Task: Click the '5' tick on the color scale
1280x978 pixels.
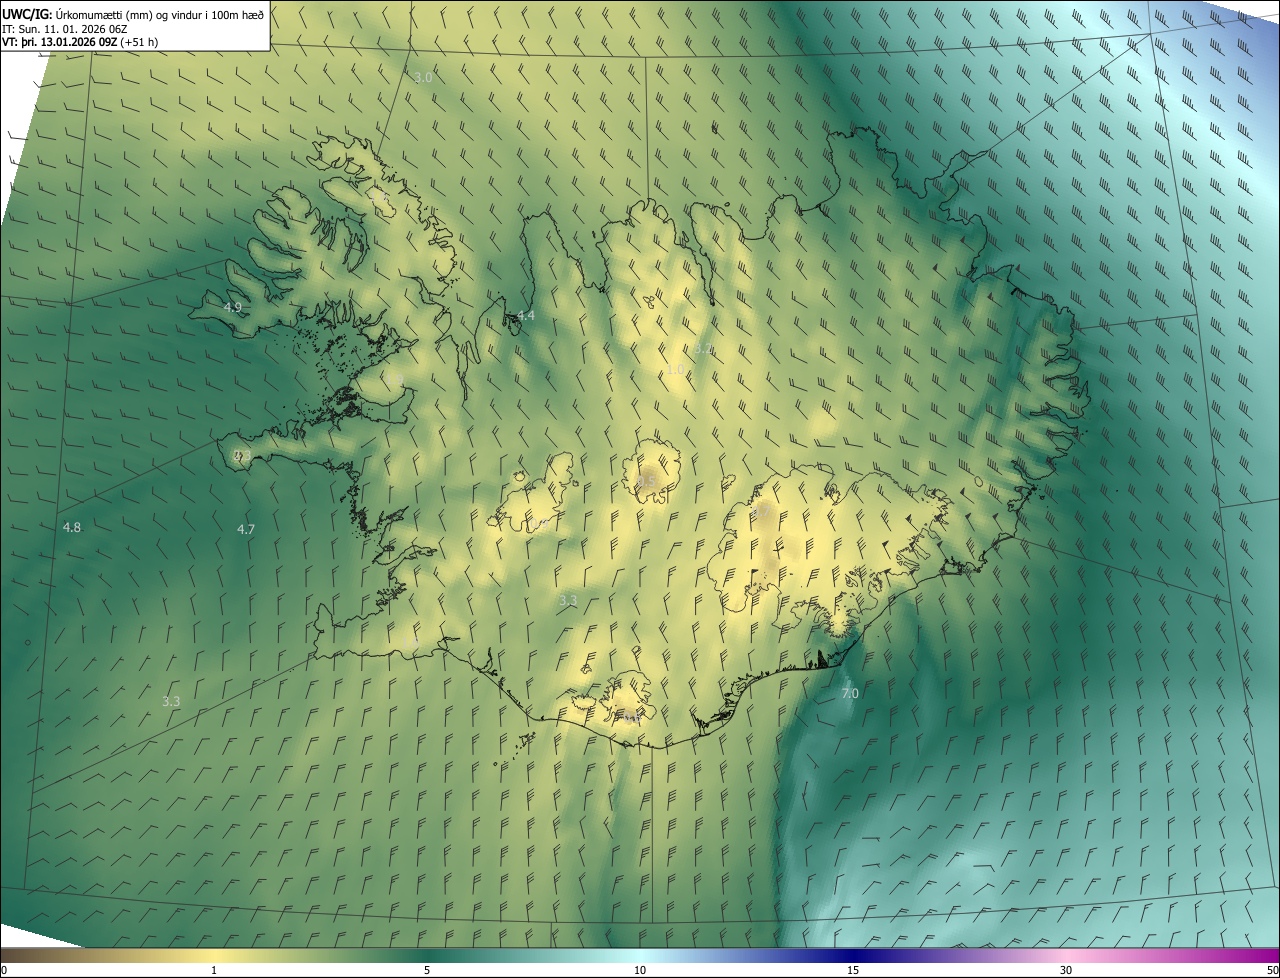Action: click(427, 970)
